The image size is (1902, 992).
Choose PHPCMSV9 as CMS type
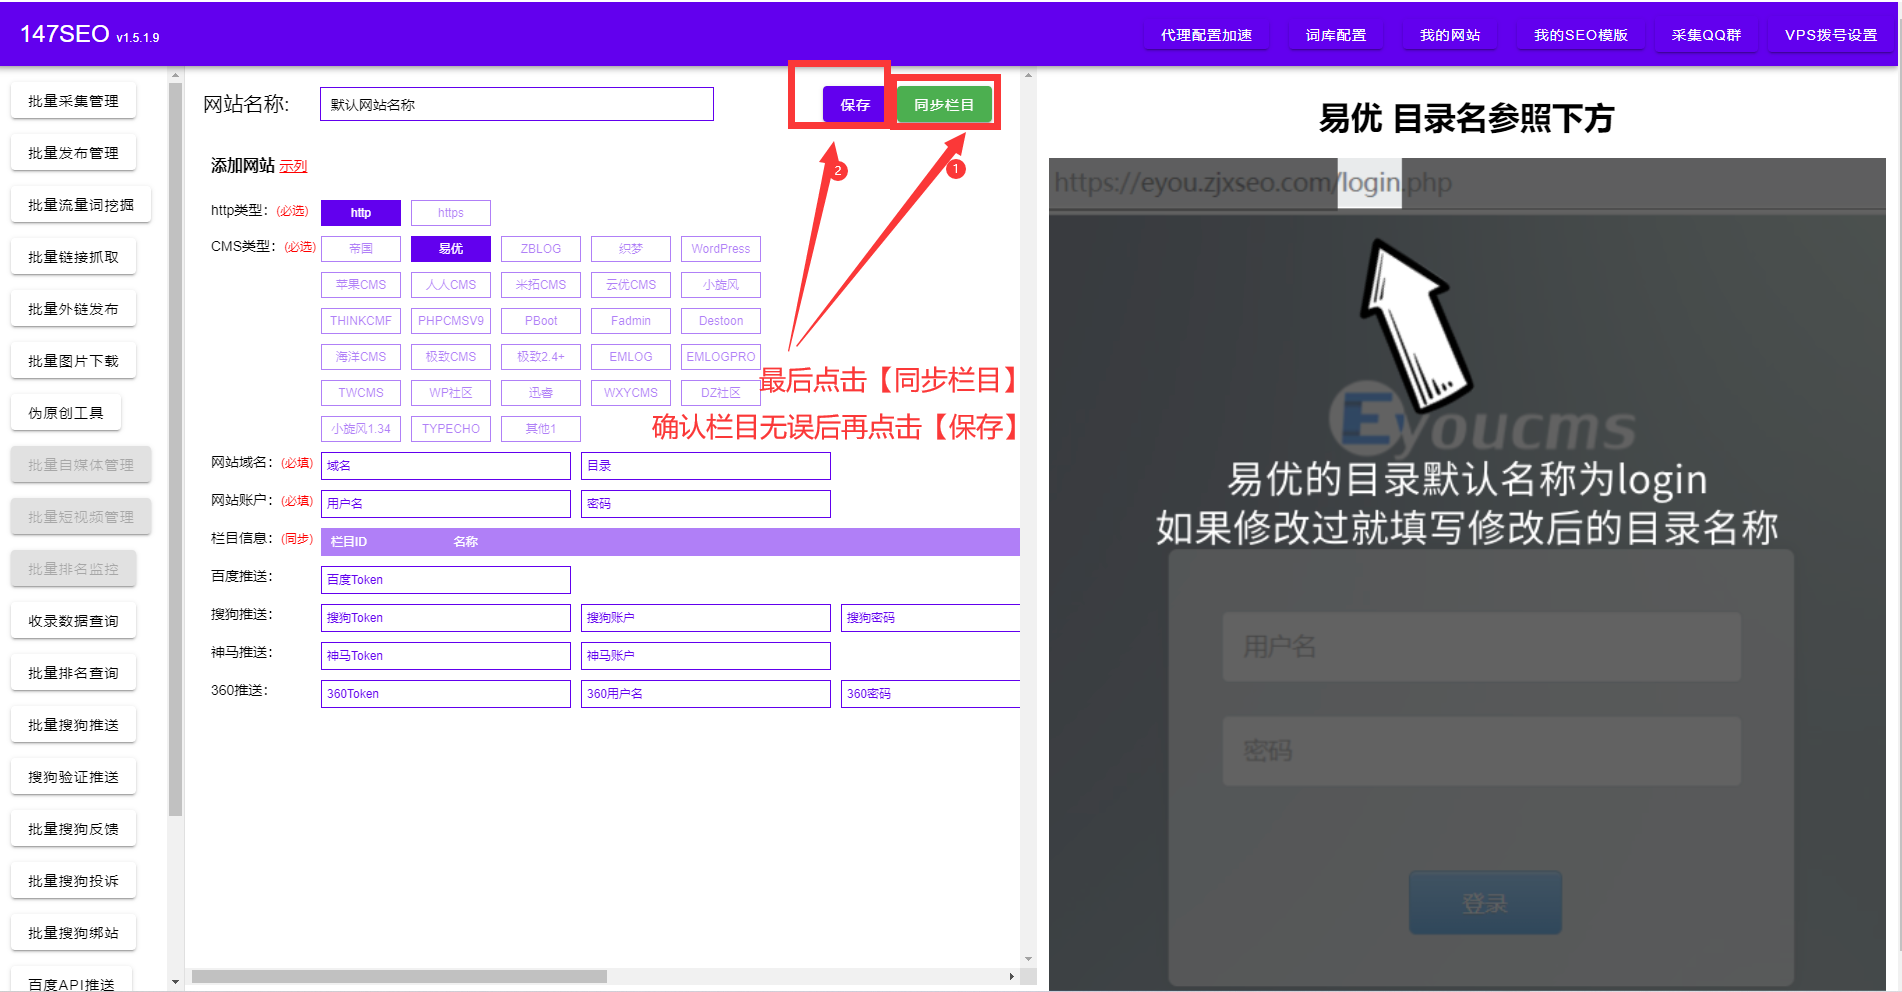[x=451, y=321]
